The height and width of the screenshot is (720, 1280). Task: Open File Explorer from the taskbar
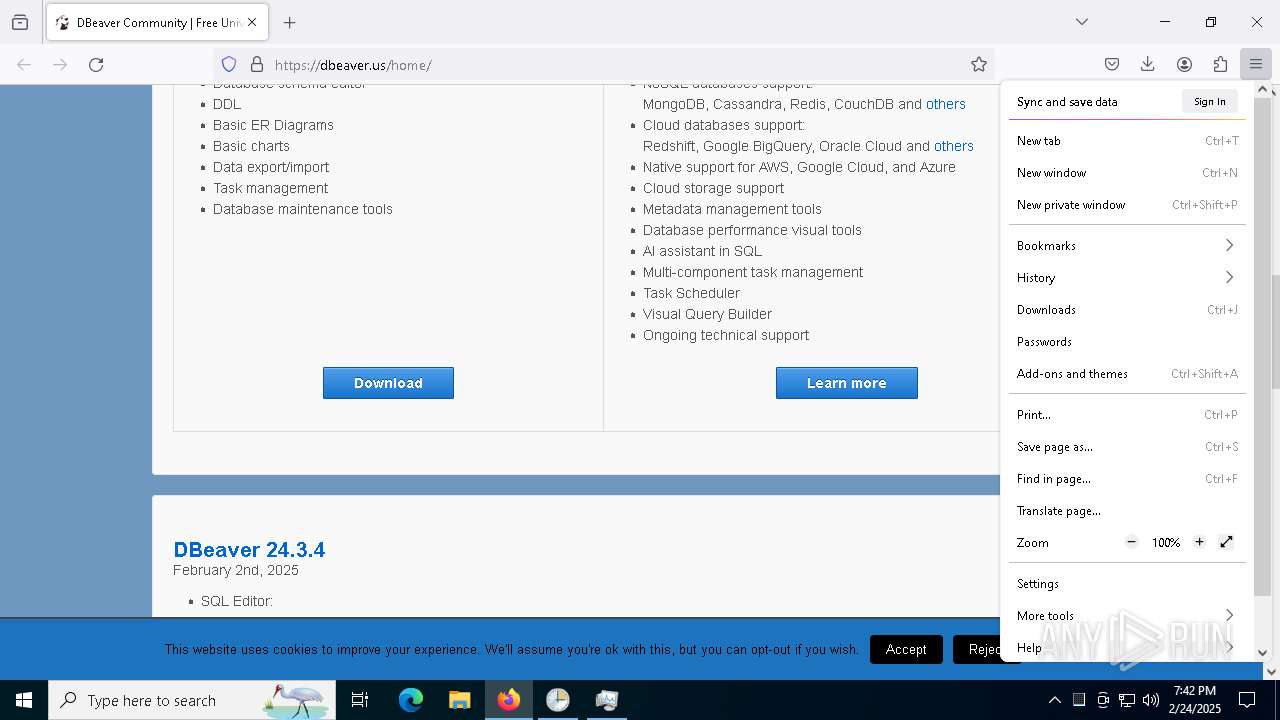point(460,700)
